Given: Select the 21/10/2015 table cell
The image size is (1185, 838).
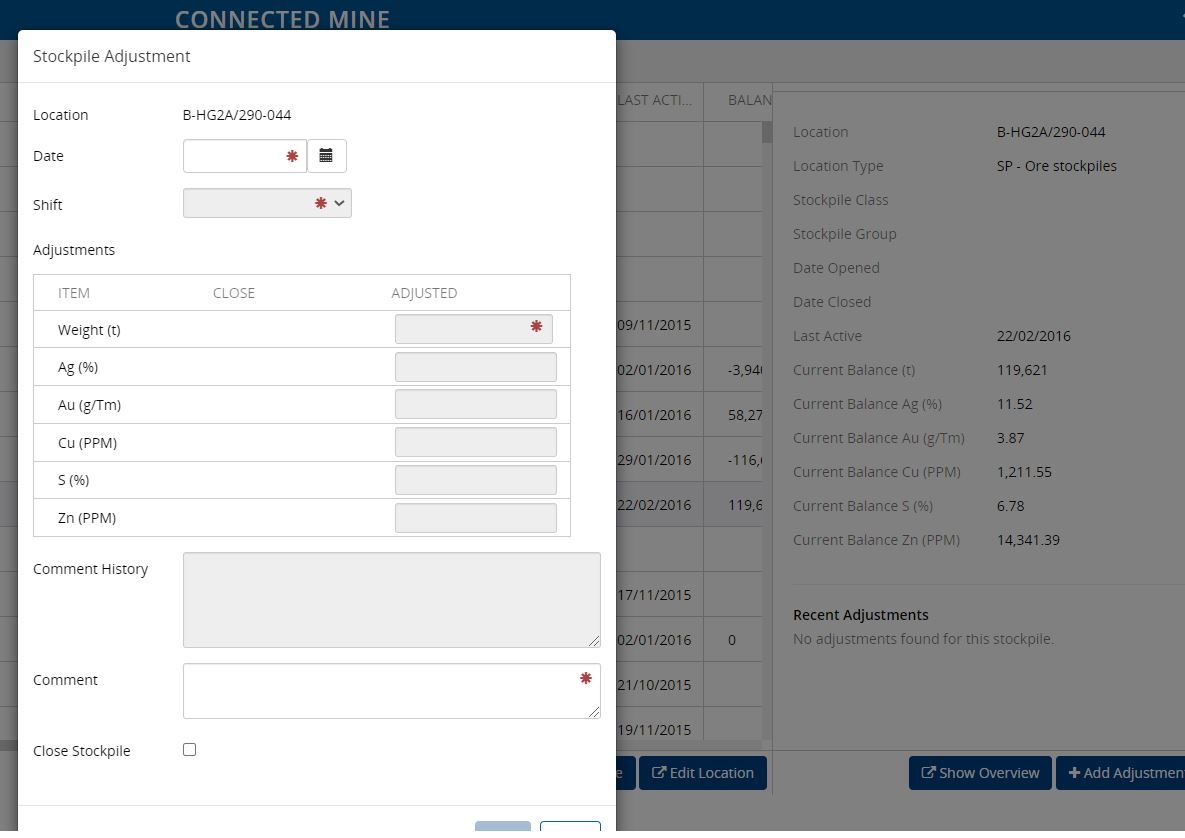Looking at the screenshot, I should coord(654,685).
